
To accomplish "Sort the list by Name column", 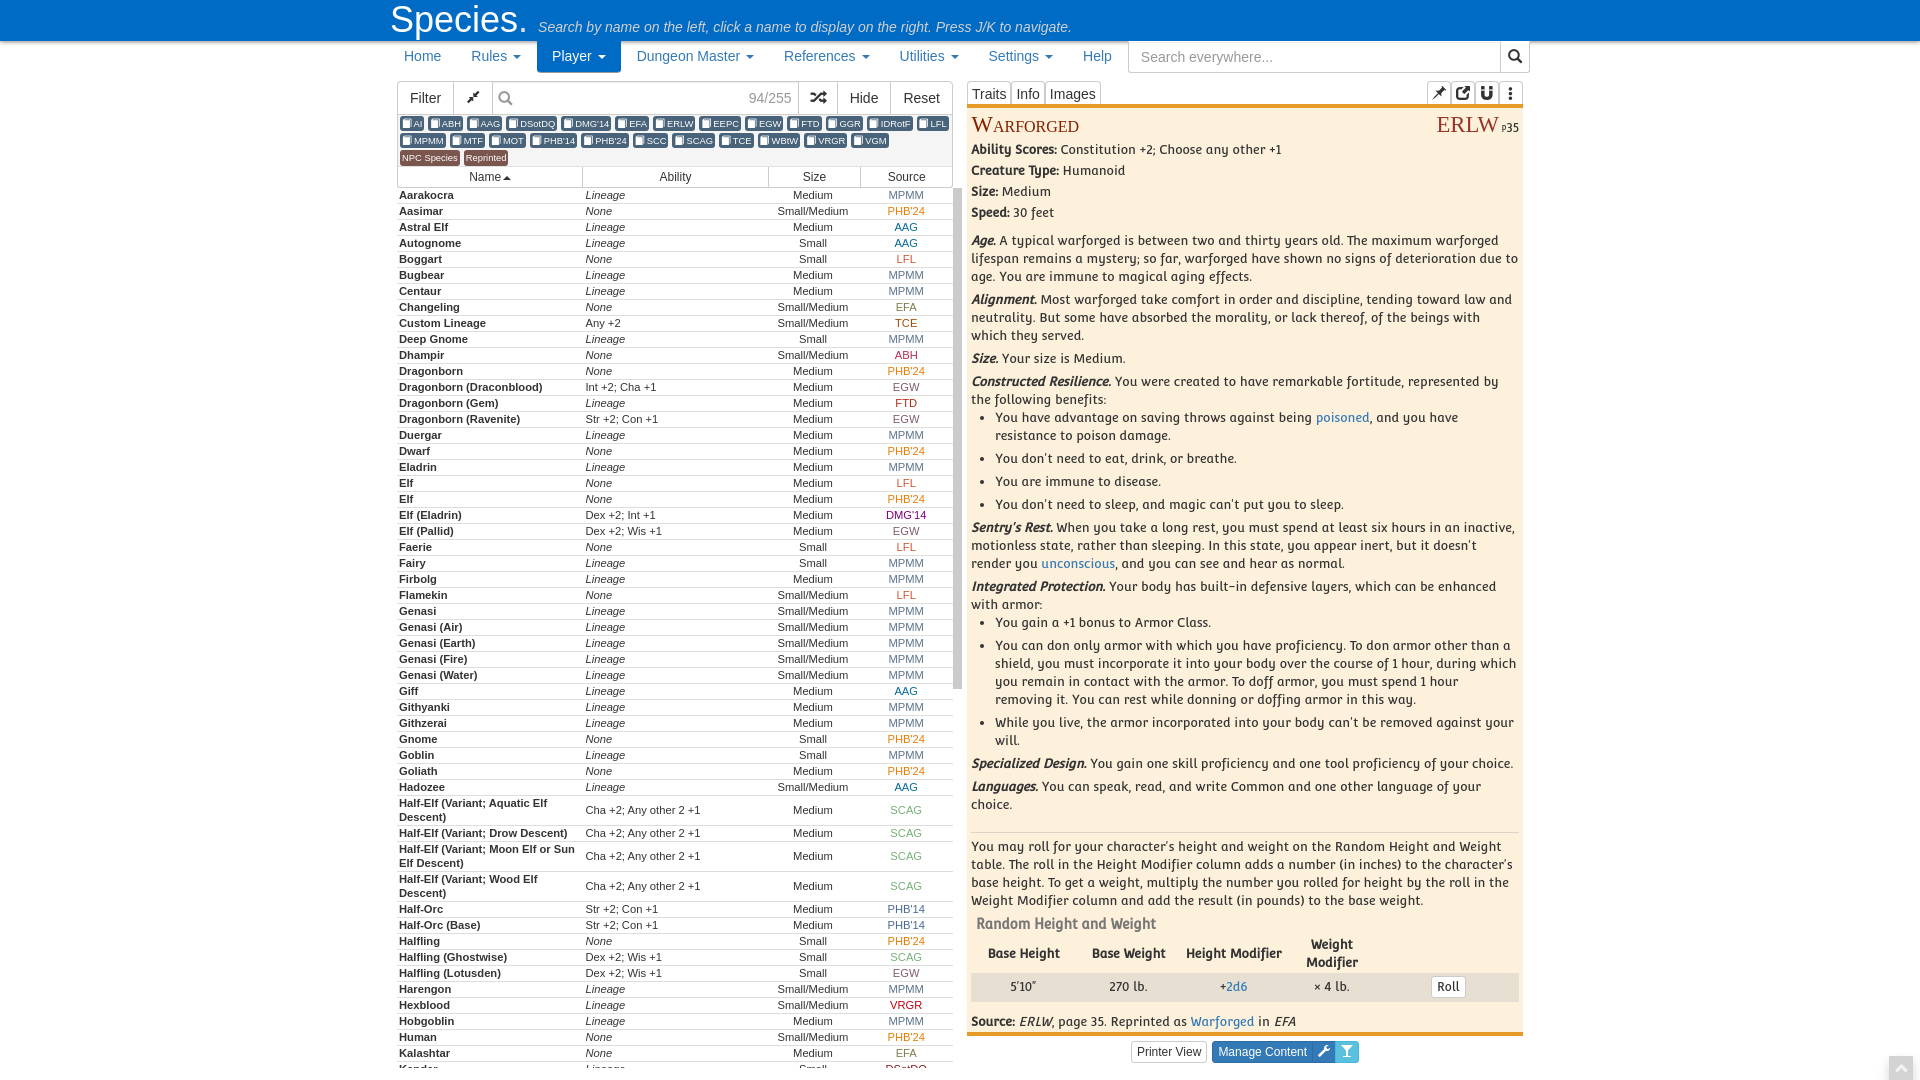I will 490,177.
